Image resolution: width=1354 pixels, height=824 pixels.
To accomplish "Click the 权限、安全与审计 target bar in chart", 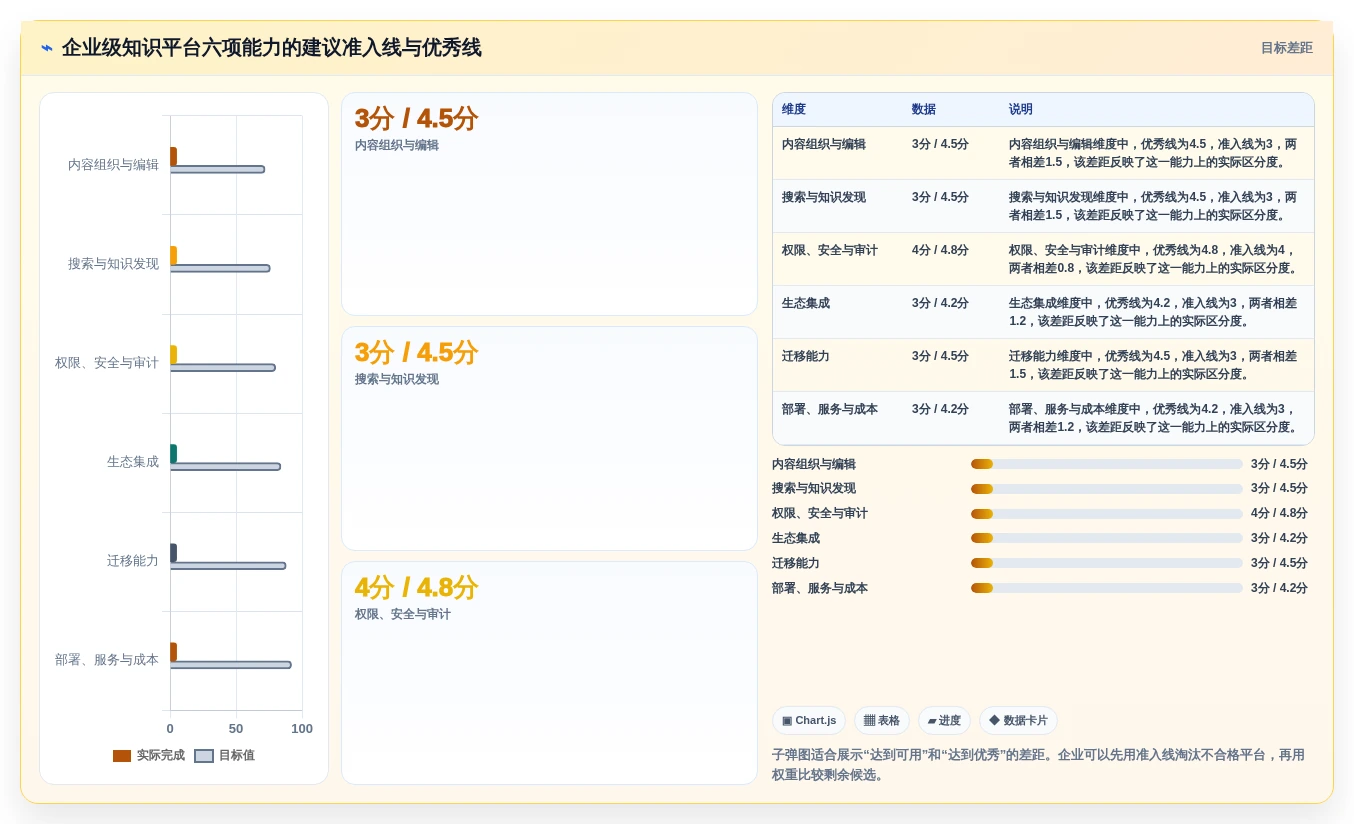I will pyautogui.click(x=223, y=367).
